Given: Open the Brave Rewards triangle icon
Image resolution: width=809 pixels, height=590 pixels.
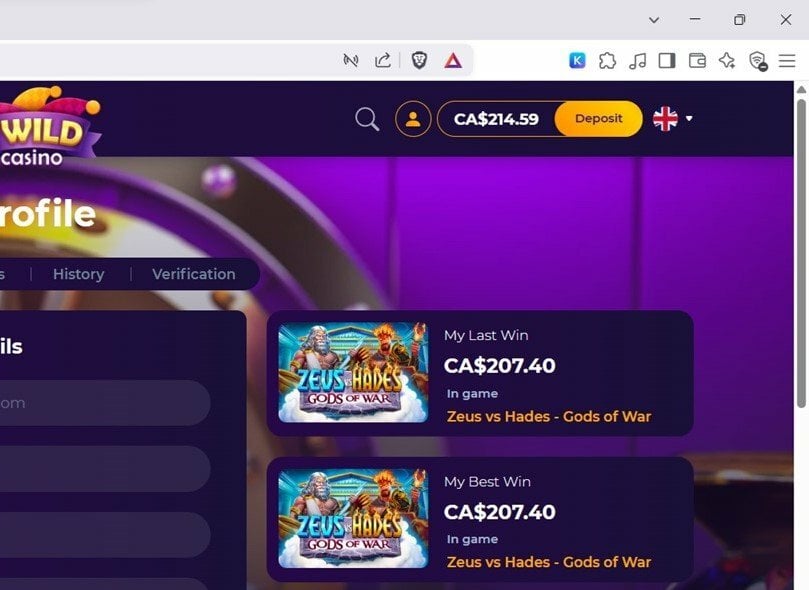Looking at the screenshot, I should 453,61.
